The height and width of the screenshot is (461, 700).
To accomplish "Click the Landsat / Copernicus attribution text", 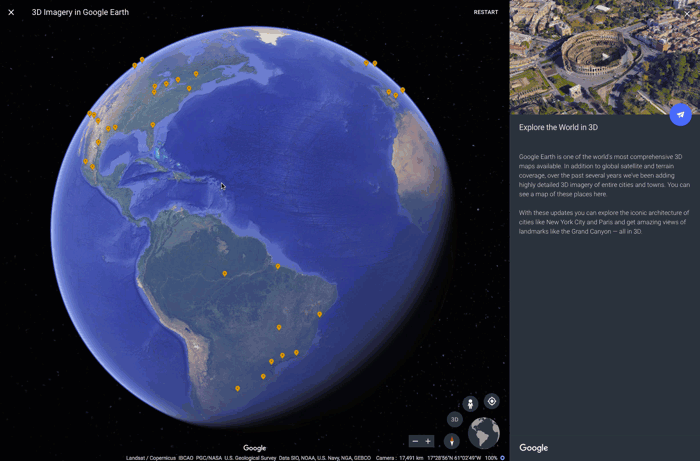I will (151, 458).
